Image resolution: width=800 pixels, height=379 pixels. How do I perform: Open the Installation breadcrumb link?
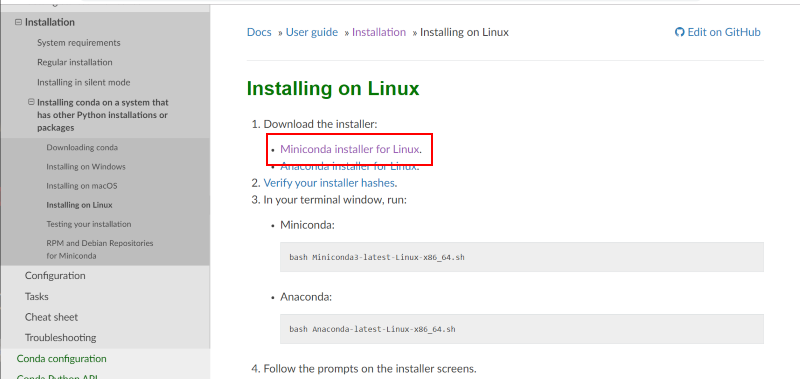point(379,32)
